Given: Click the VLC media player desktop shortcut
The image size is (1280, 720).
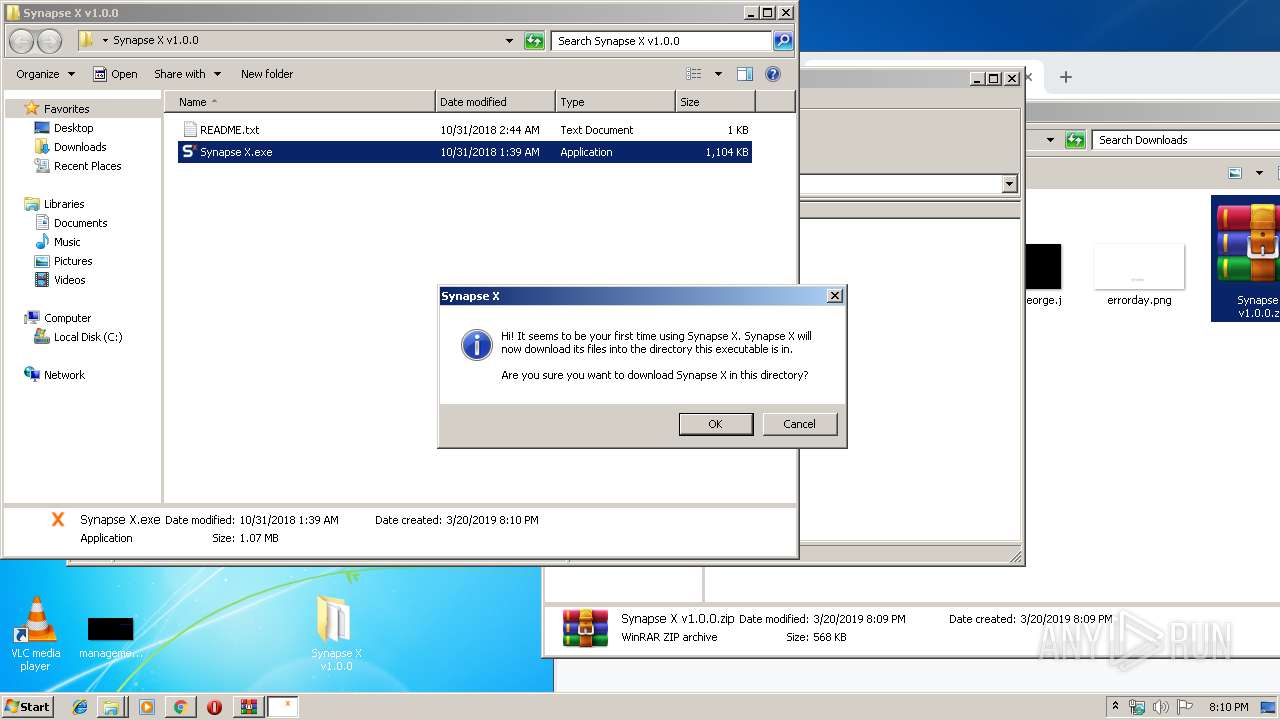Looking at the screenshot, I should [x=36, y=634].
